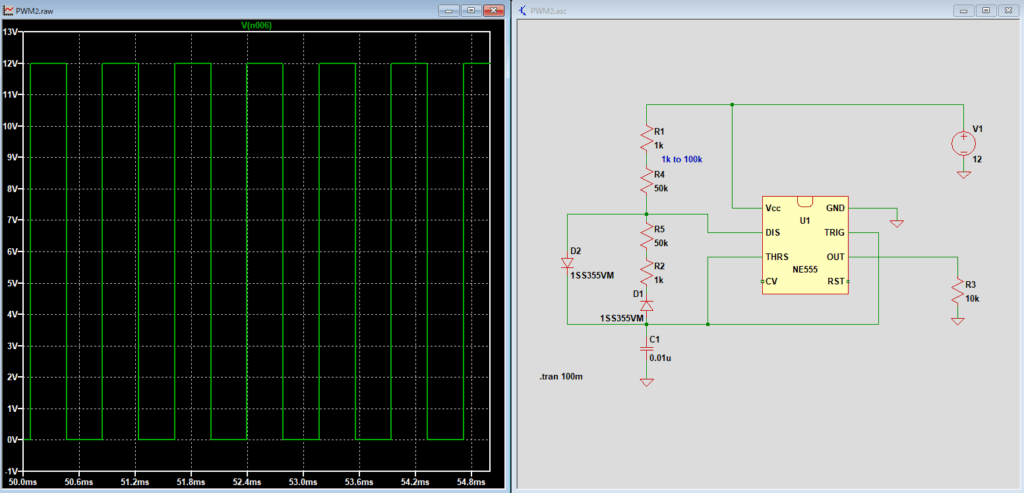Click the blue '1k to 100k' comment

click(682, 160)
